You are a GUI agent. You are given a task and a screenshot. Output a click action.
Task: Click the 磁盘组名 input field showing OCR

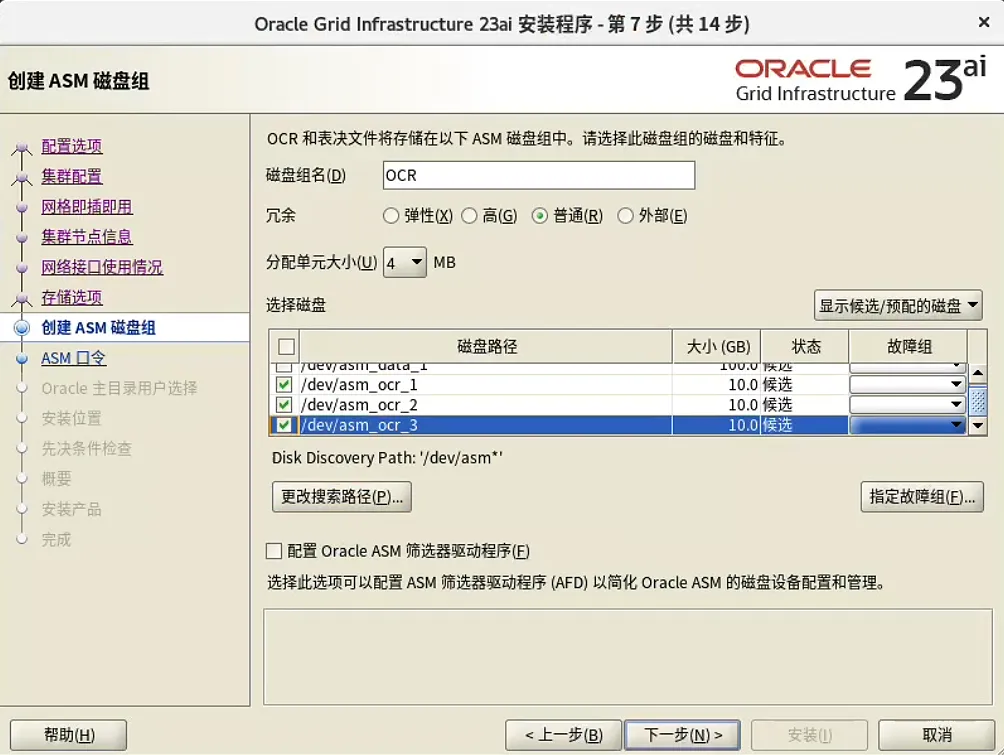[x=538, y=174]
